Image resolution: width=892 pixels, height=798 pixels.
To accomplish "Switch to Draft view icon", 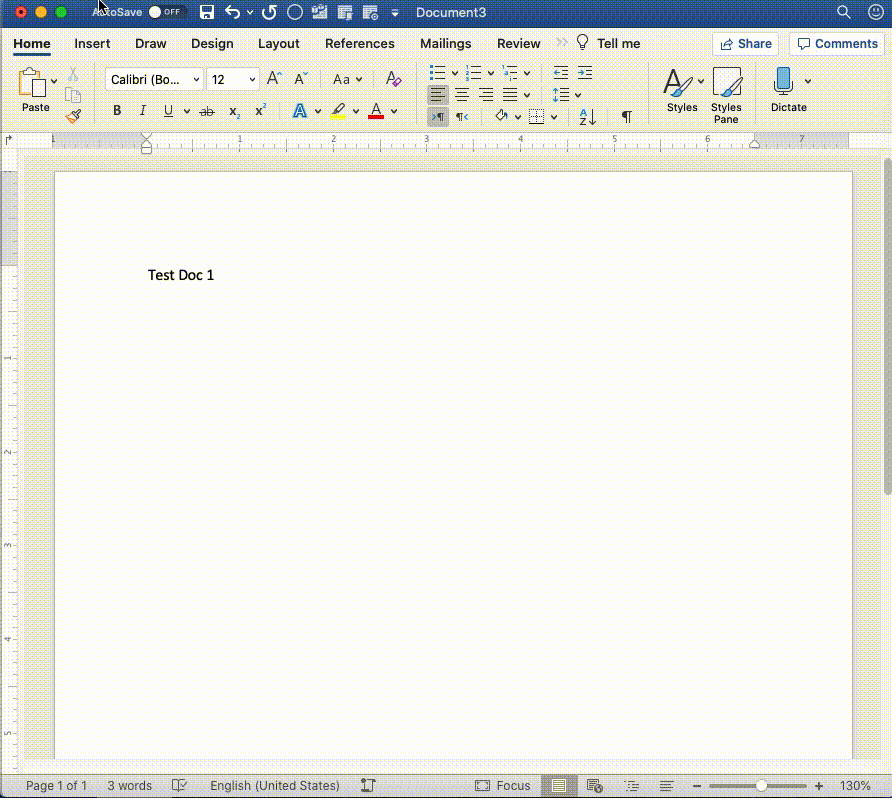I will point(666,785).
